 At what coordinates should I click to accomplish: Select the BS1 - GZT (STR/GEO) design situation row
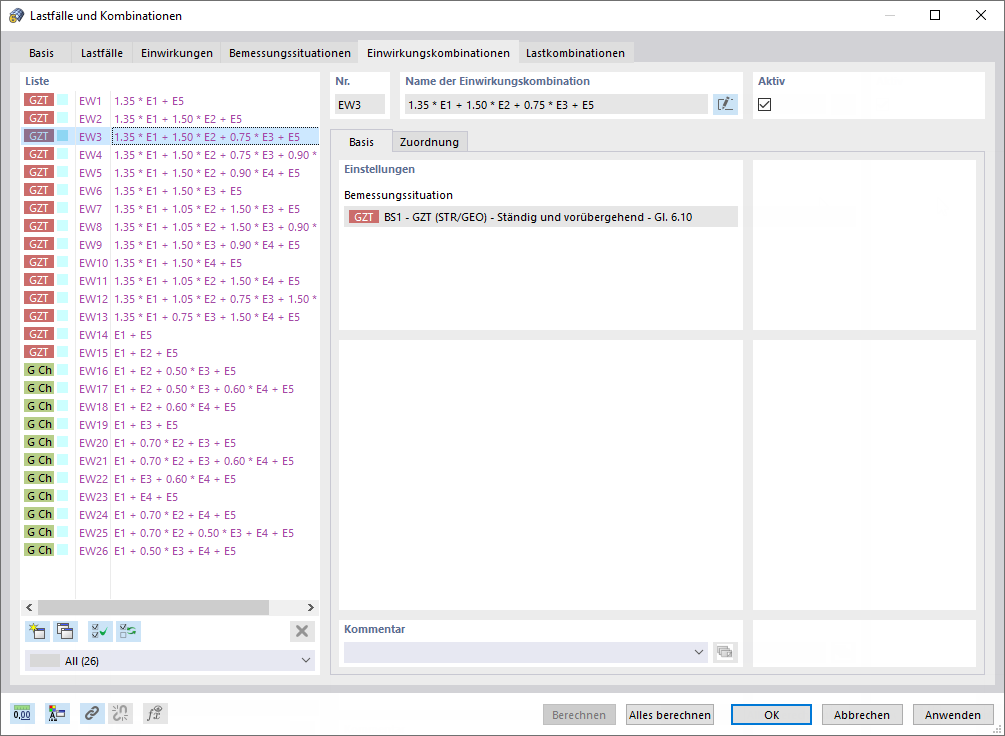click(541, 217)
